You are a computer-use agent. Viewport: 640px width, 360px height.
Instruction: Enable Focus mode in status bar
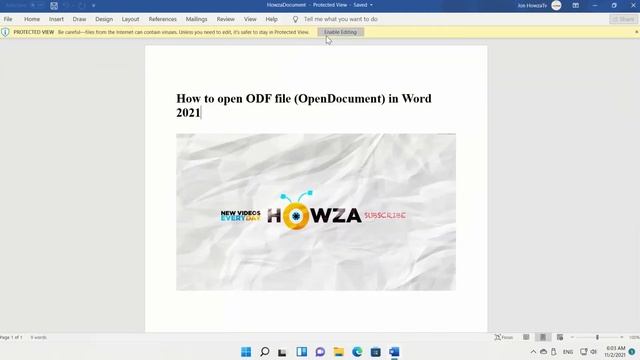pyautogui.click(x=504, y=337)
